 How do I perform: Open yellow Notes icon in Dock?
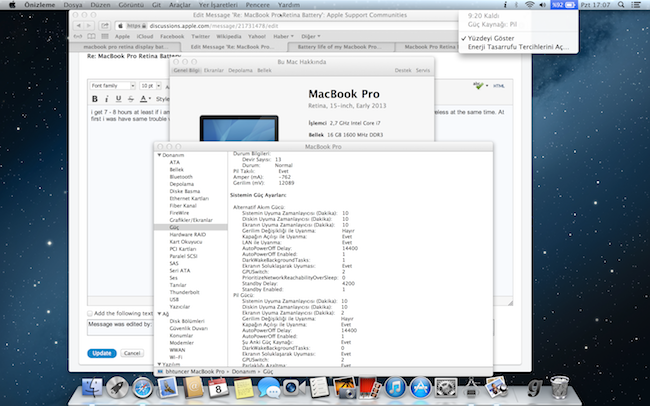point(243,387)
